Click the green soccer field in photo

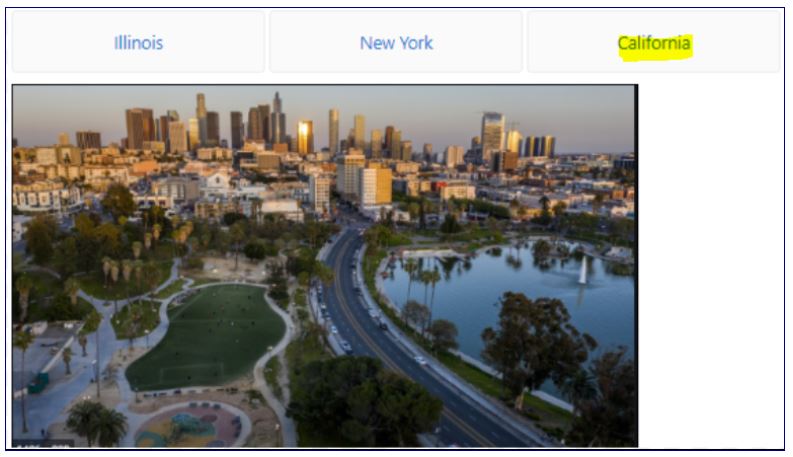pos(207,337)
